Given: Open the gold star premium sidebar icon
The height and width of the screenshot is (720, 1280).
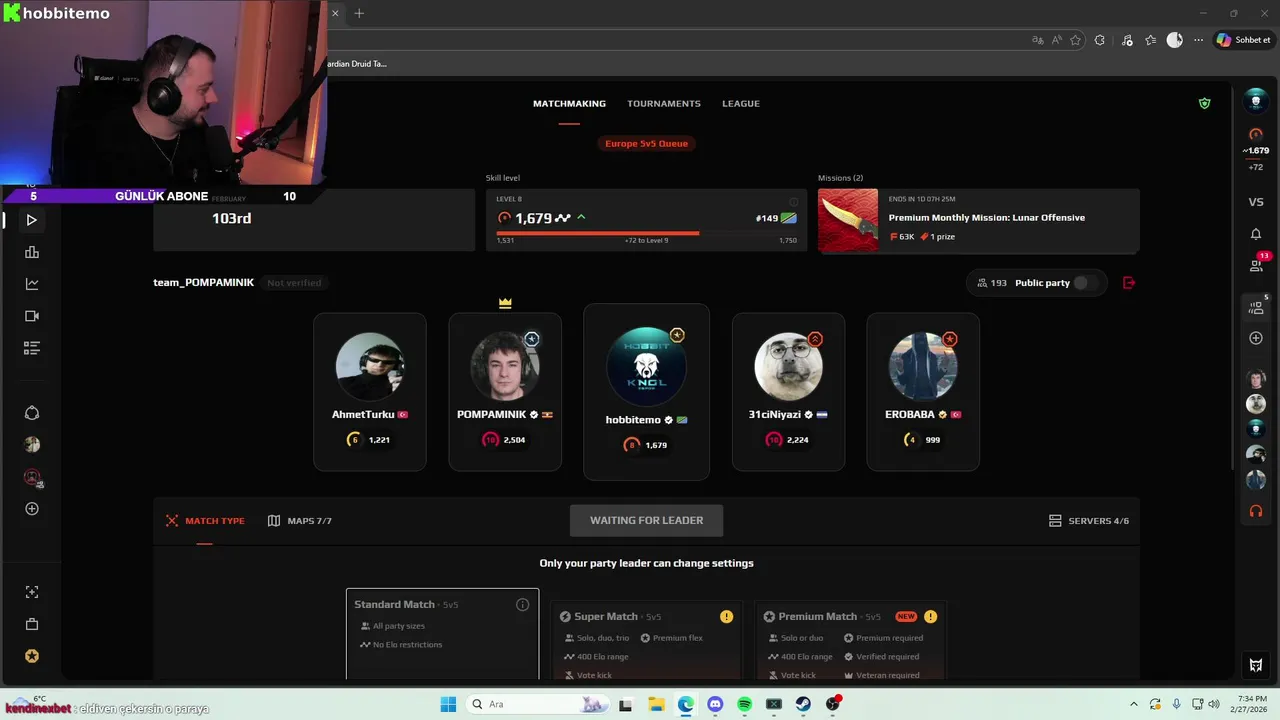Looking at the screenshot, I should click(32, 656).
